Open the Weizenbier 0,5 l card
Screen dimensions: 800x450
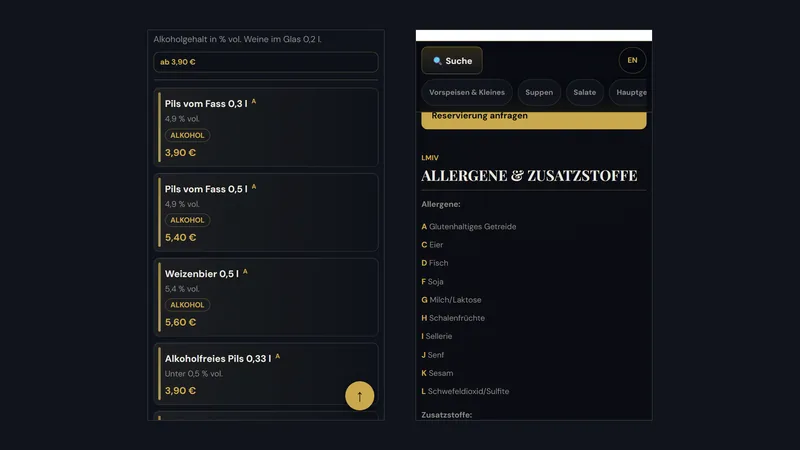click(266, 297)
